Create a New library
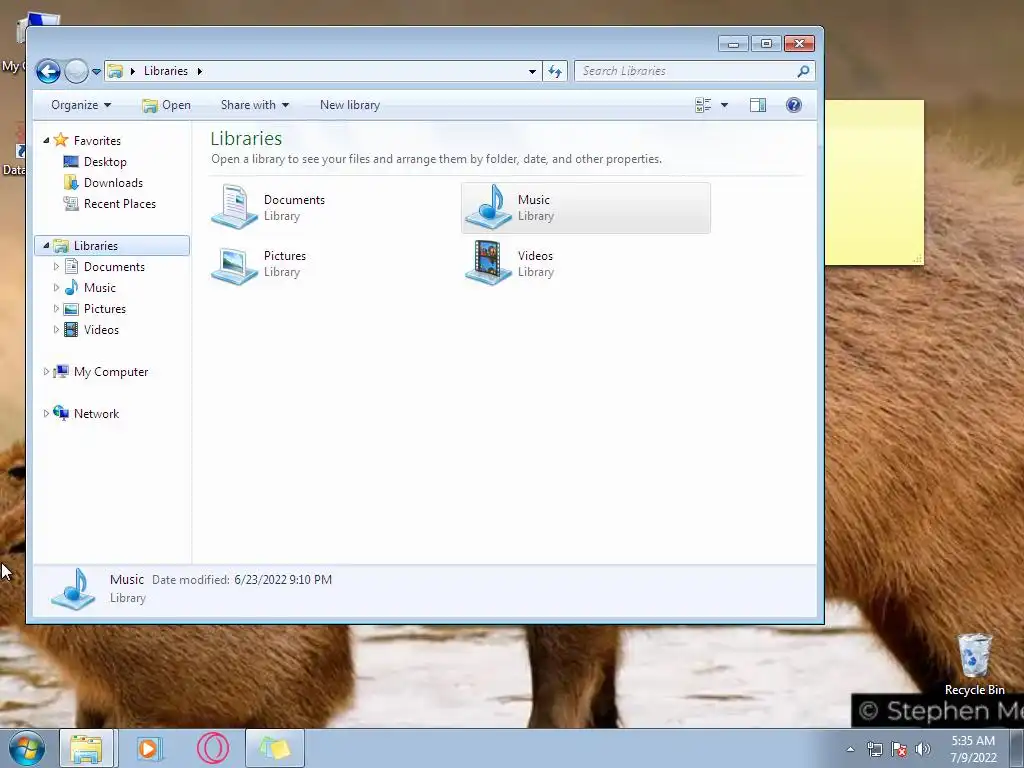The image size is (1024, 768). pos(350,105)
